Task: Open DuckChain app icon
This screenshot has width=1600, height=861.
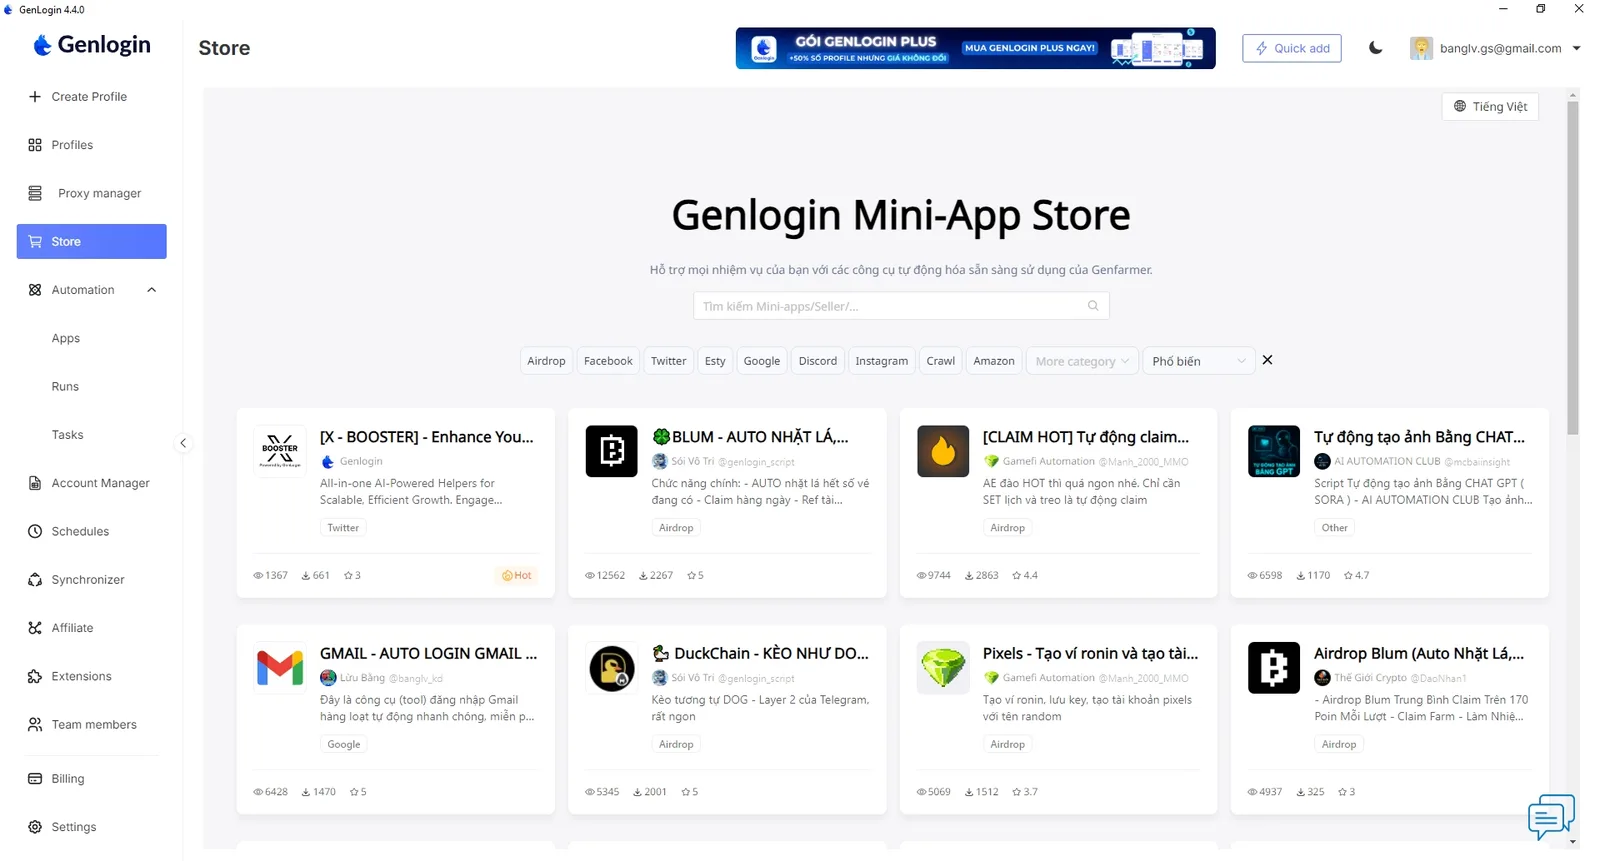Action: 612,668
